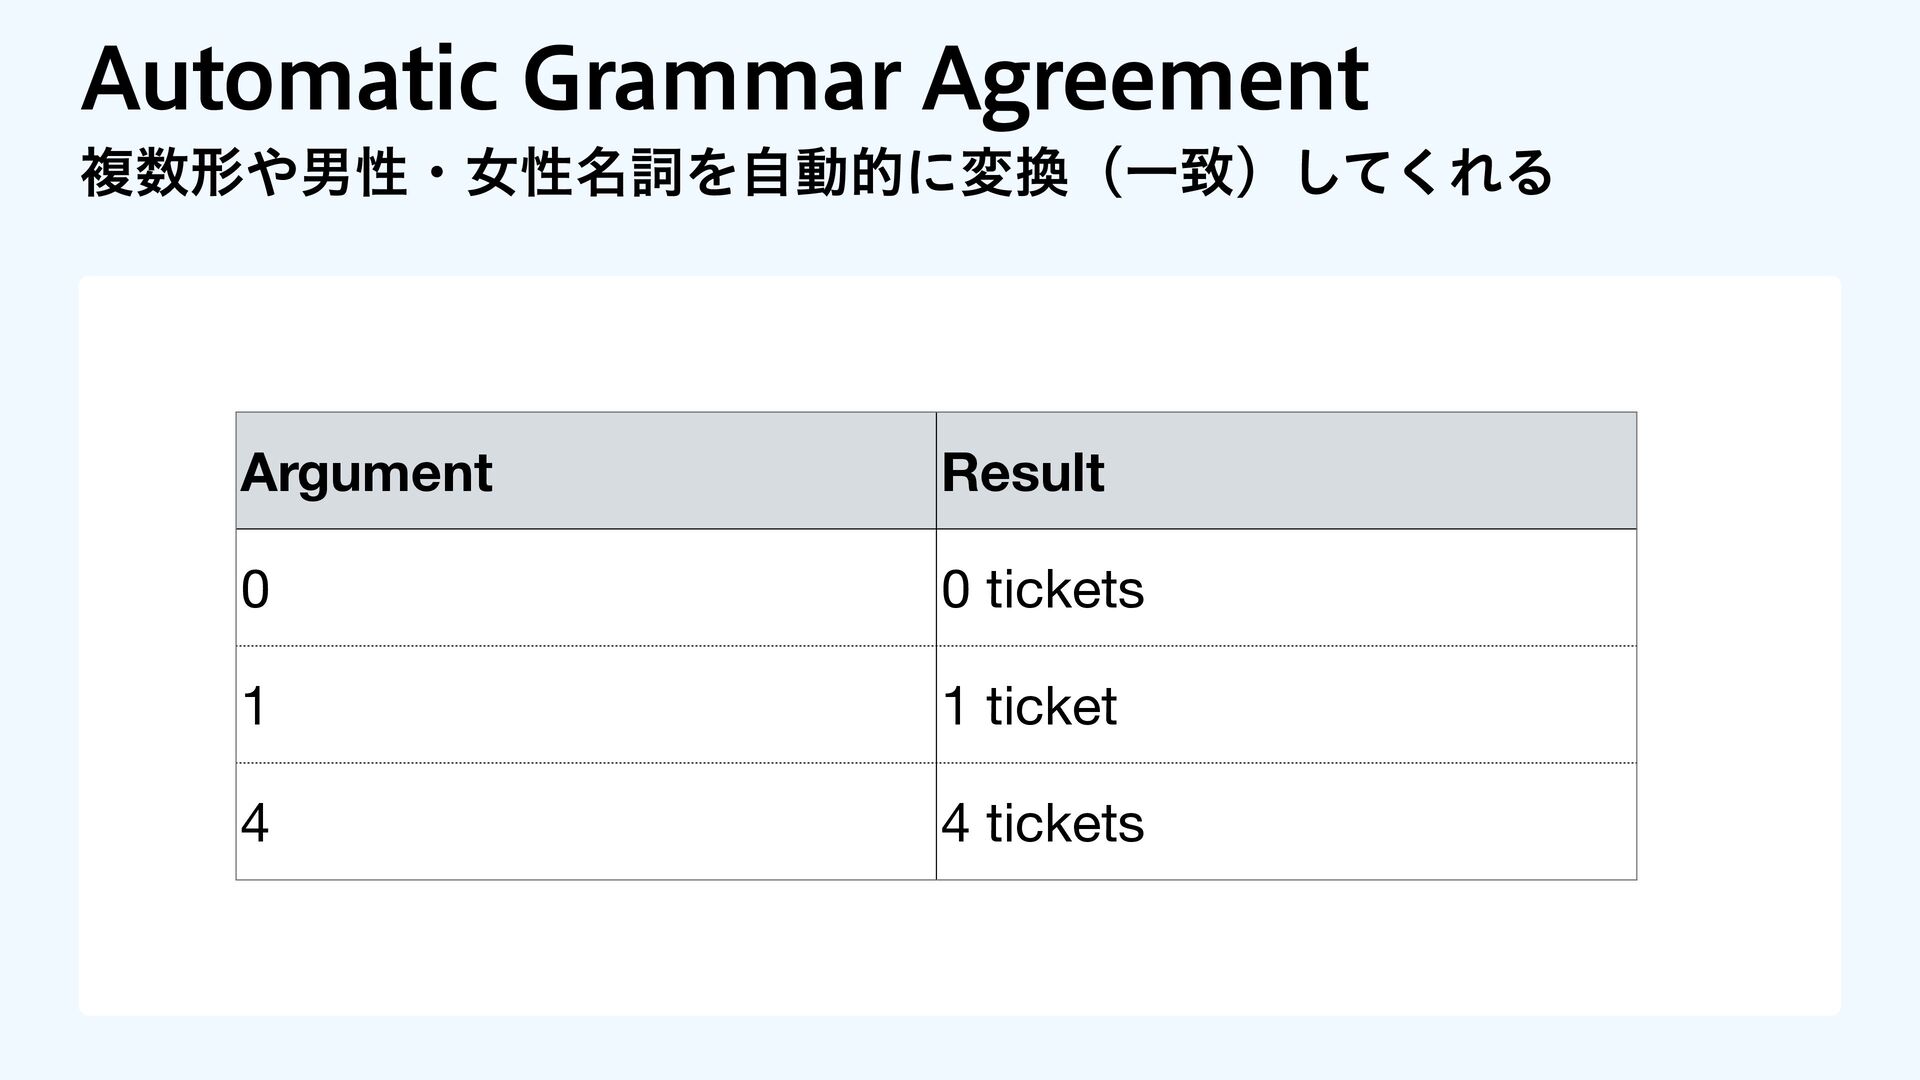Select the "0 tickets" result cell
Image resolution: width=1920 pixels, height=1080 pixels.
pyautogui.click(x=1285, y=588)
